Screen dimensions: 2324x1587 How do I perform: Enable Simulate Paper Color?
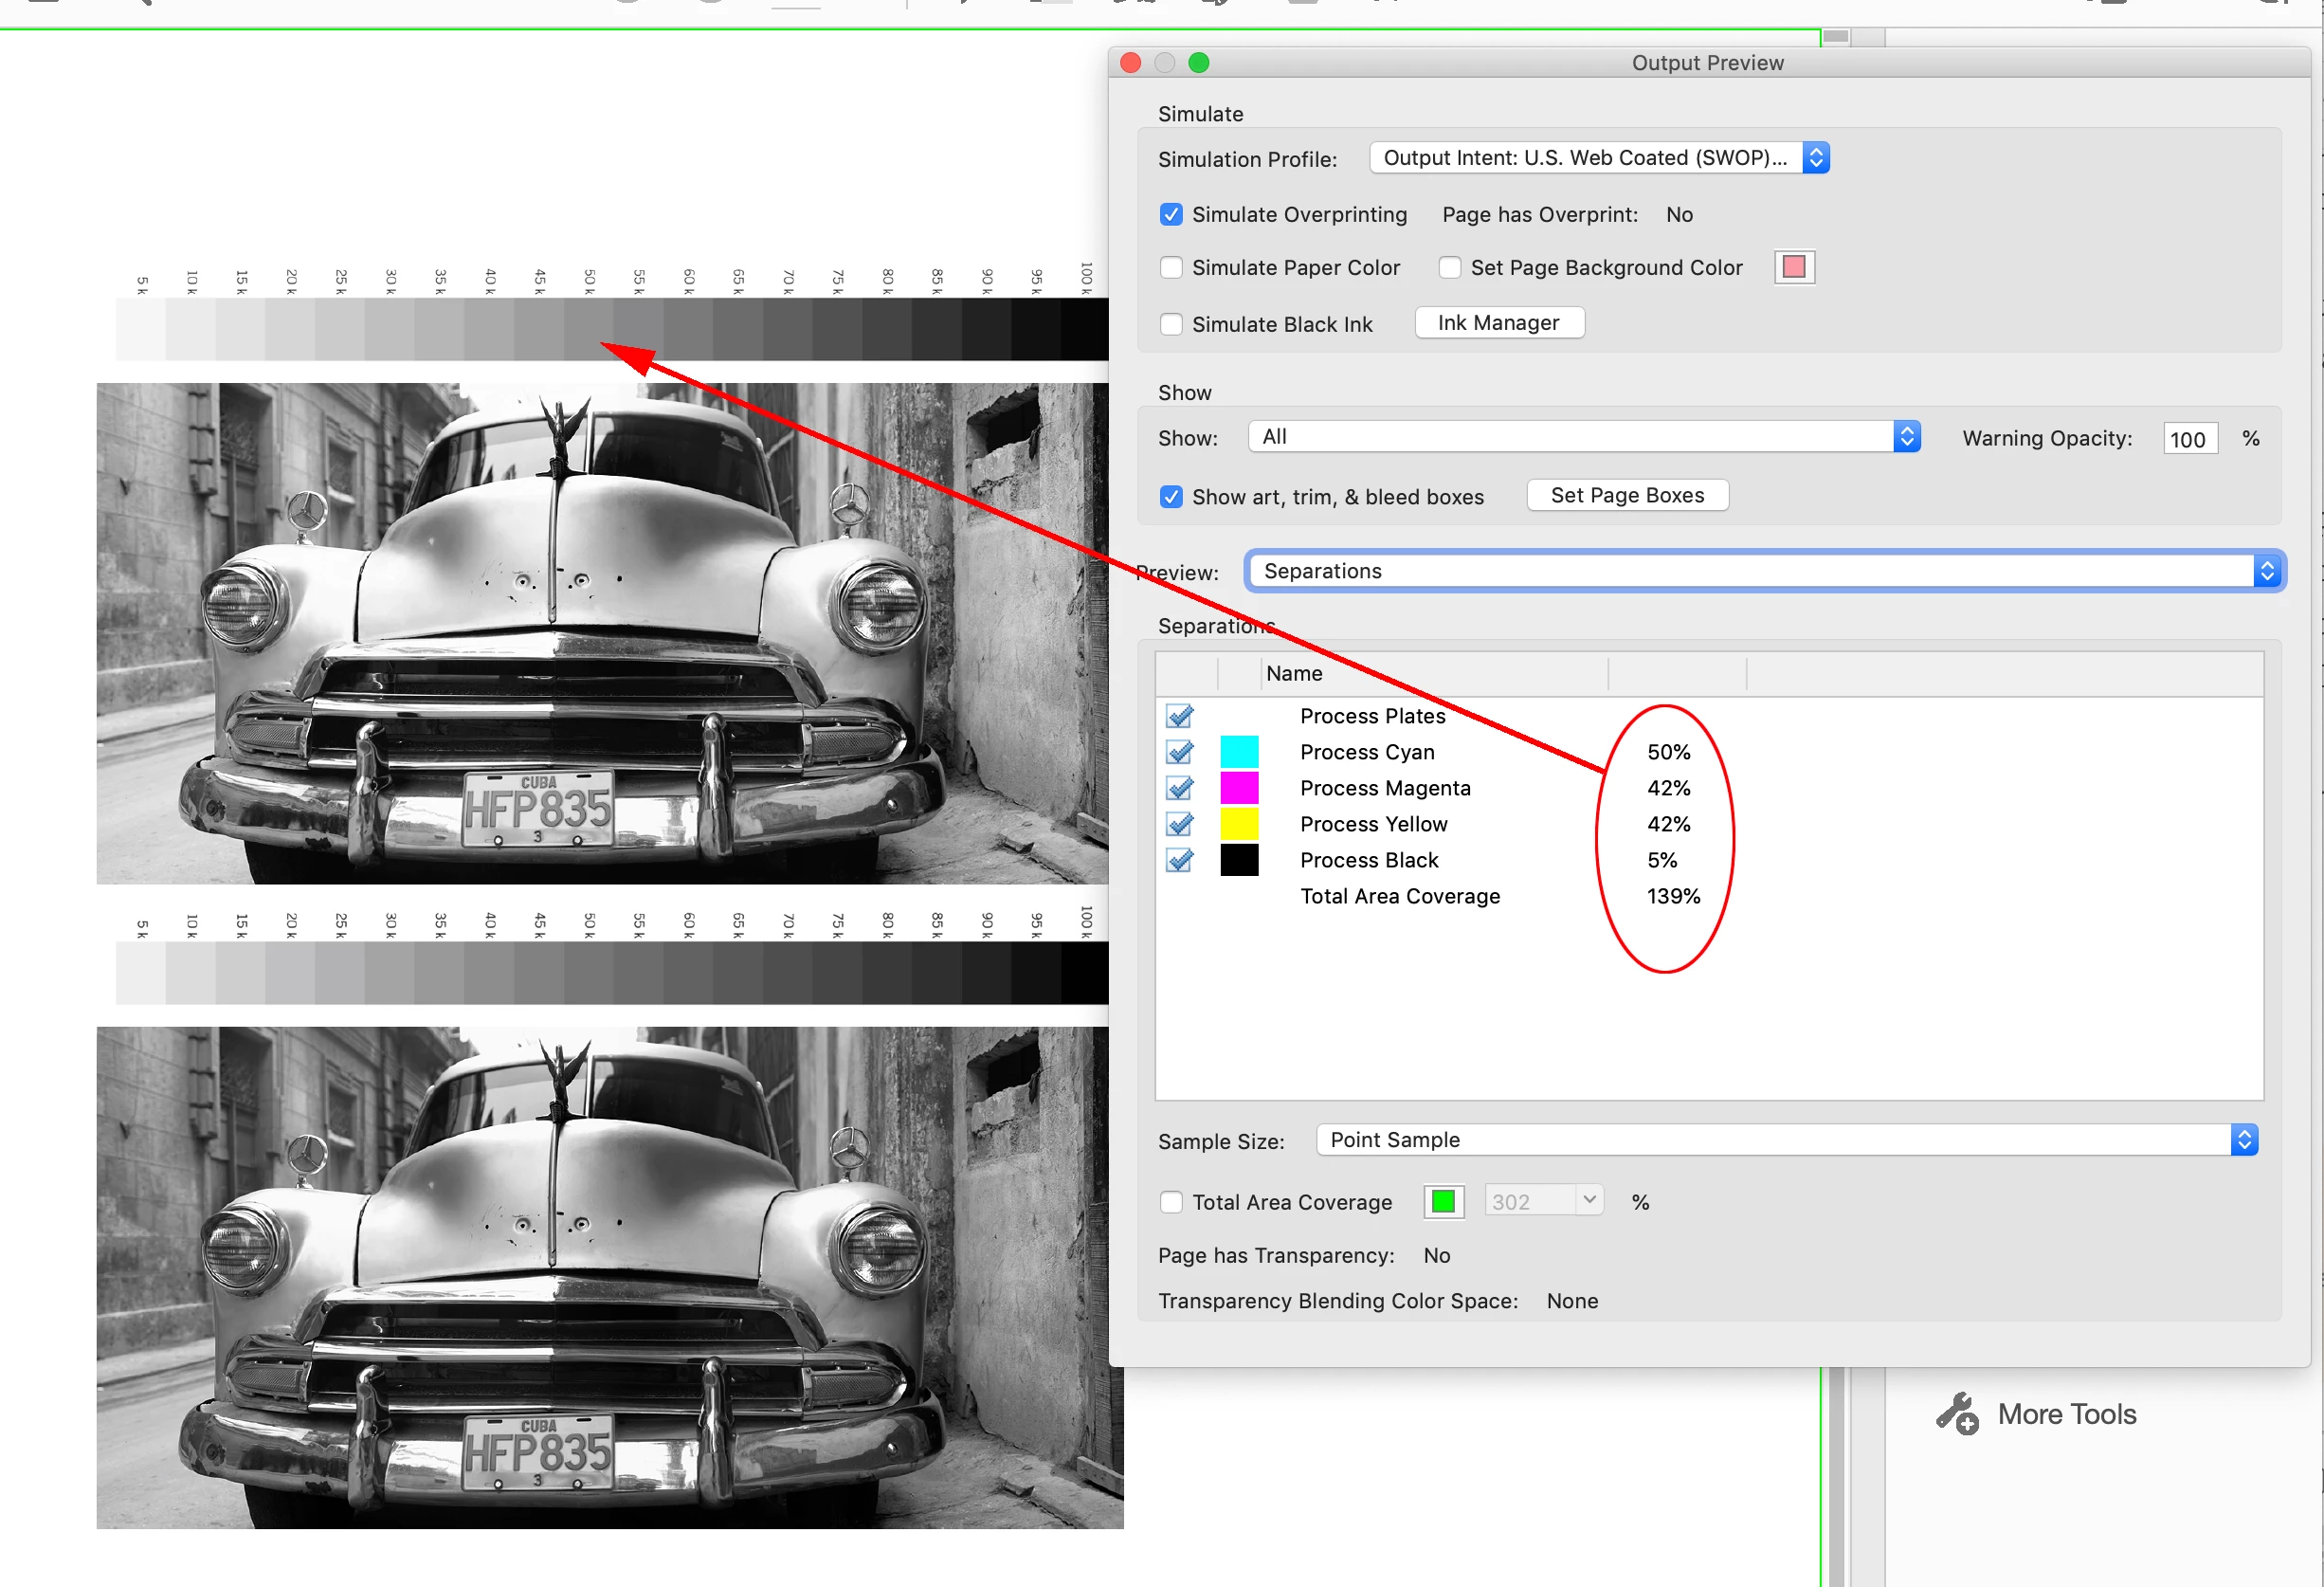tap(1171, 268)
